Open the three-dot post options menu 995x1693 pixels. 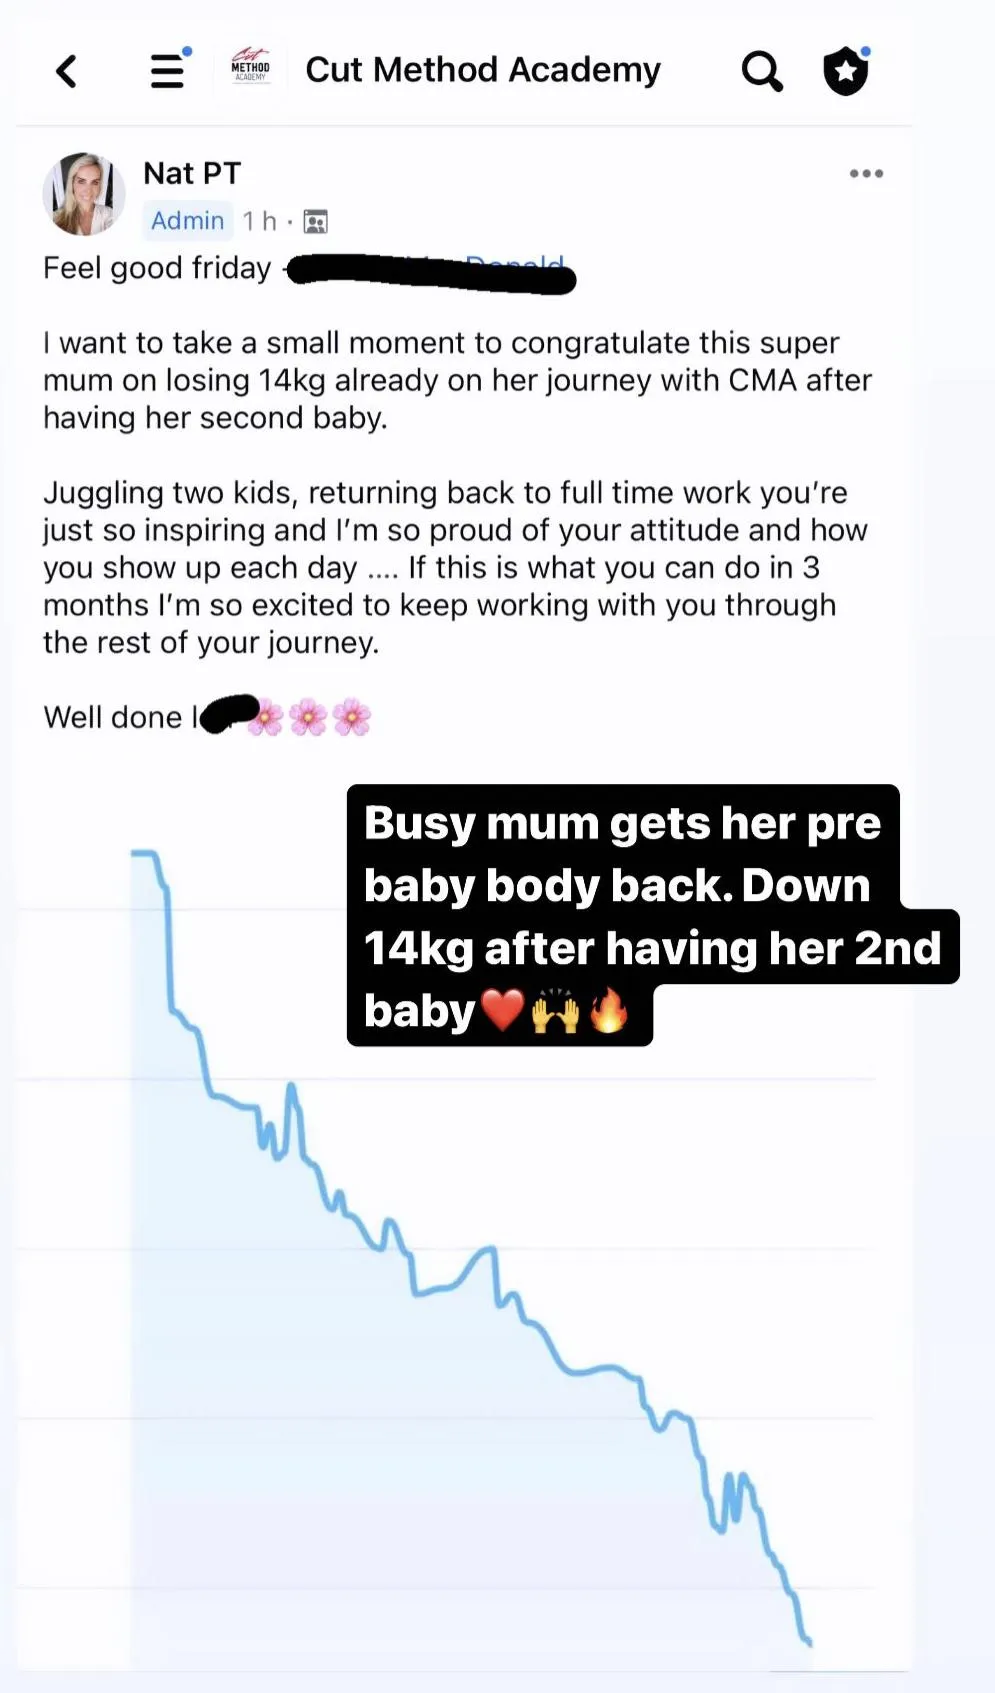866,174
